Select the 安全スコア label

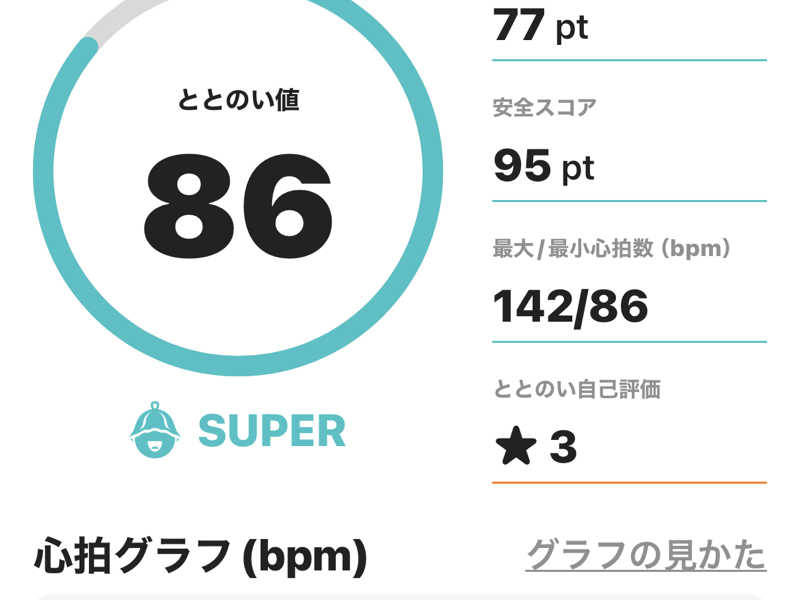[x=544, y=108]
